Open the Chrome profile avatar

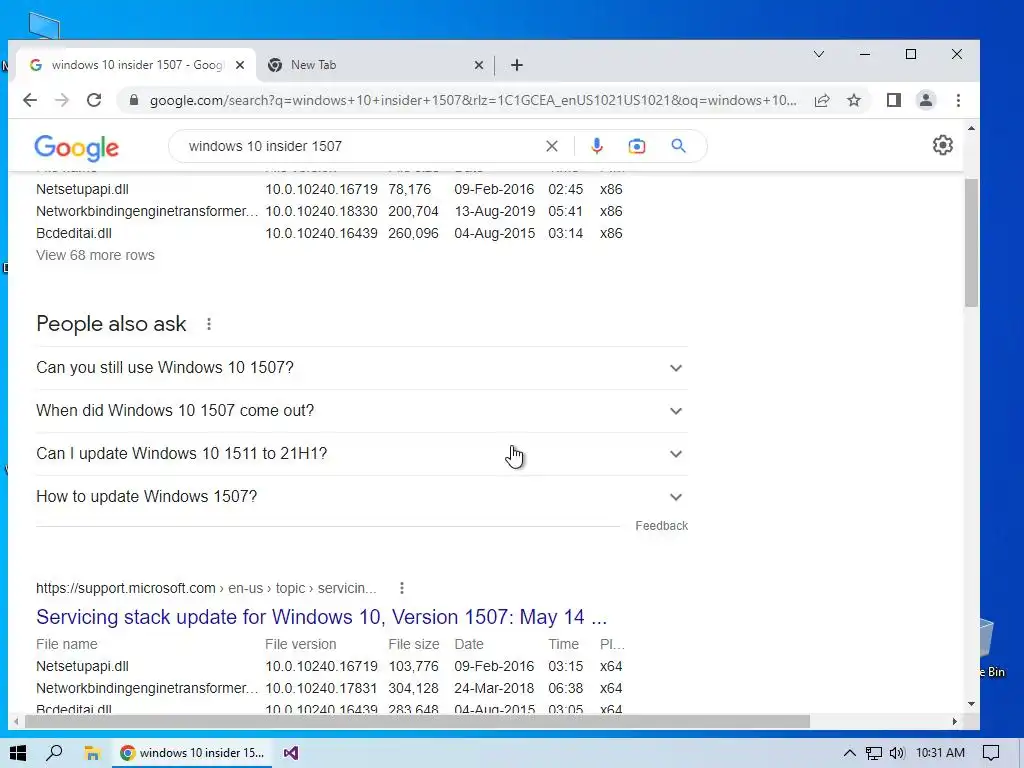point(925,100)
